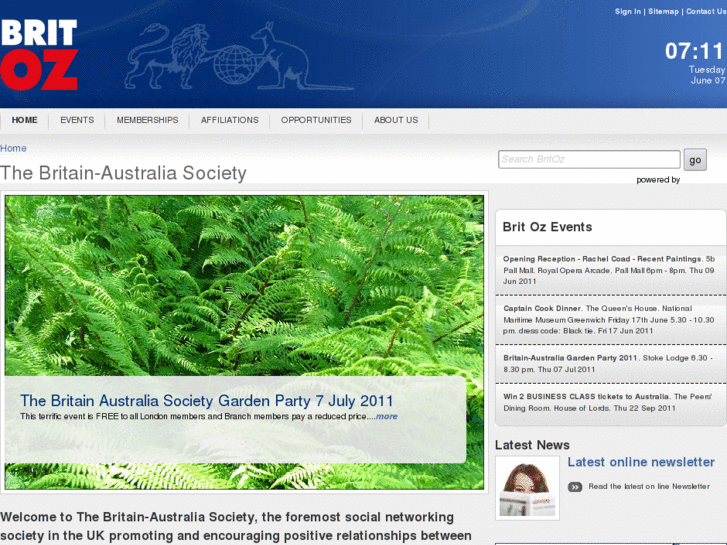Click the Brit Oz Events heading
Screen dimensions: 727x545
tap(547, 227)
